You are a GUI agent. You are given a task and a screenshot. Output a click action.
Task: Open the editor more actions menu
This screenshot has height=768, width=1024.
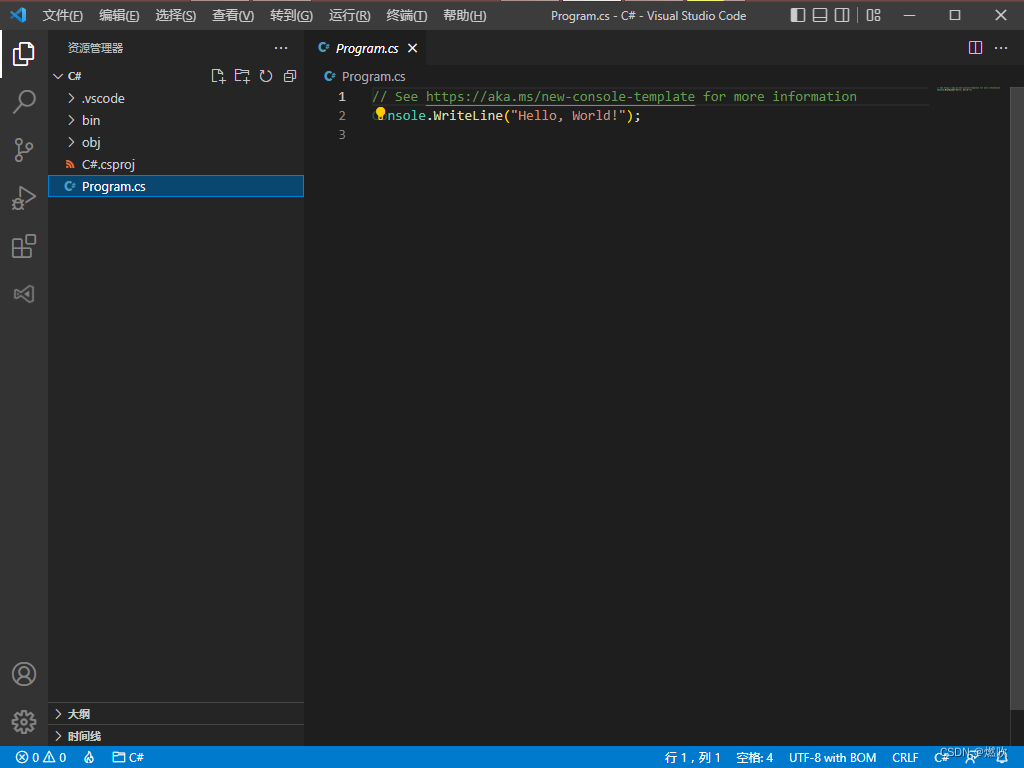click(x=1001, y=48)
